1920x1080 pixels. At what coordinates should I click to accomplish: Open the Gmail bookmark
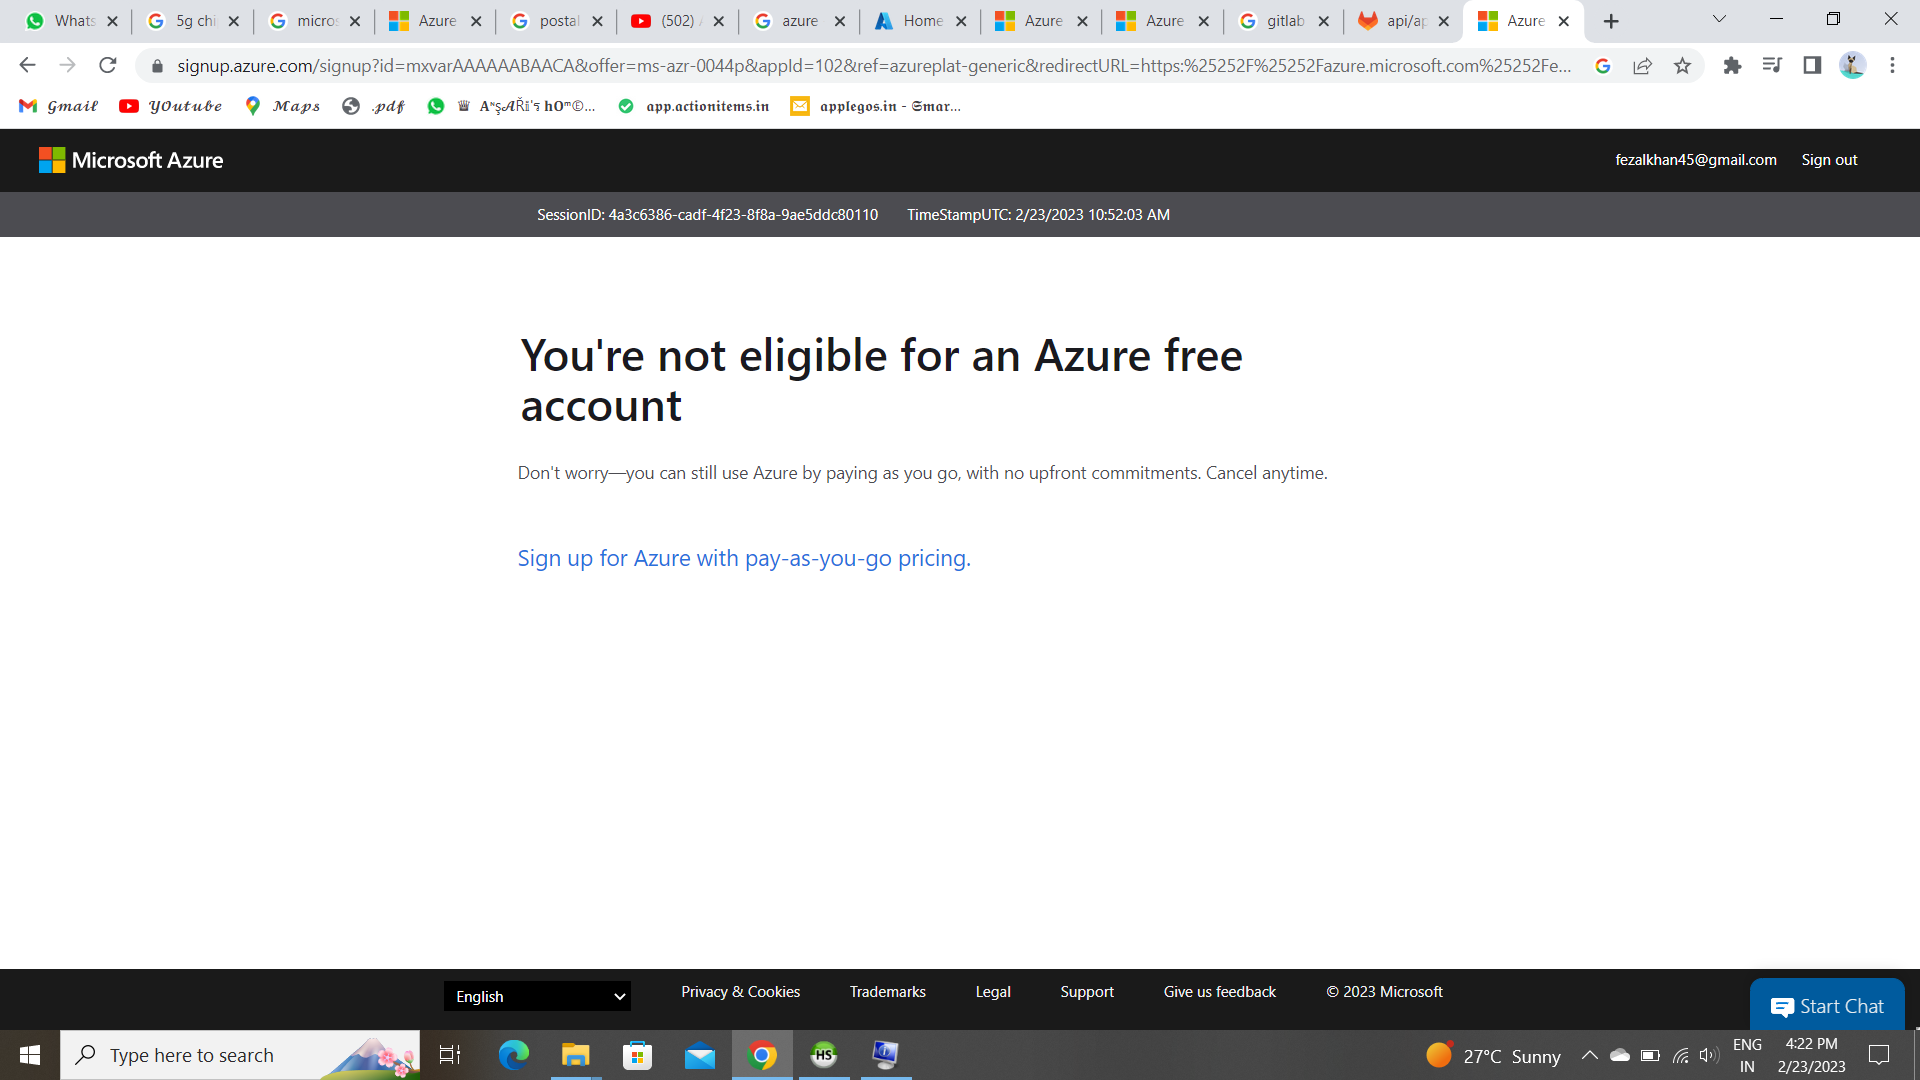pyautogui.click(x=58, y=105)
